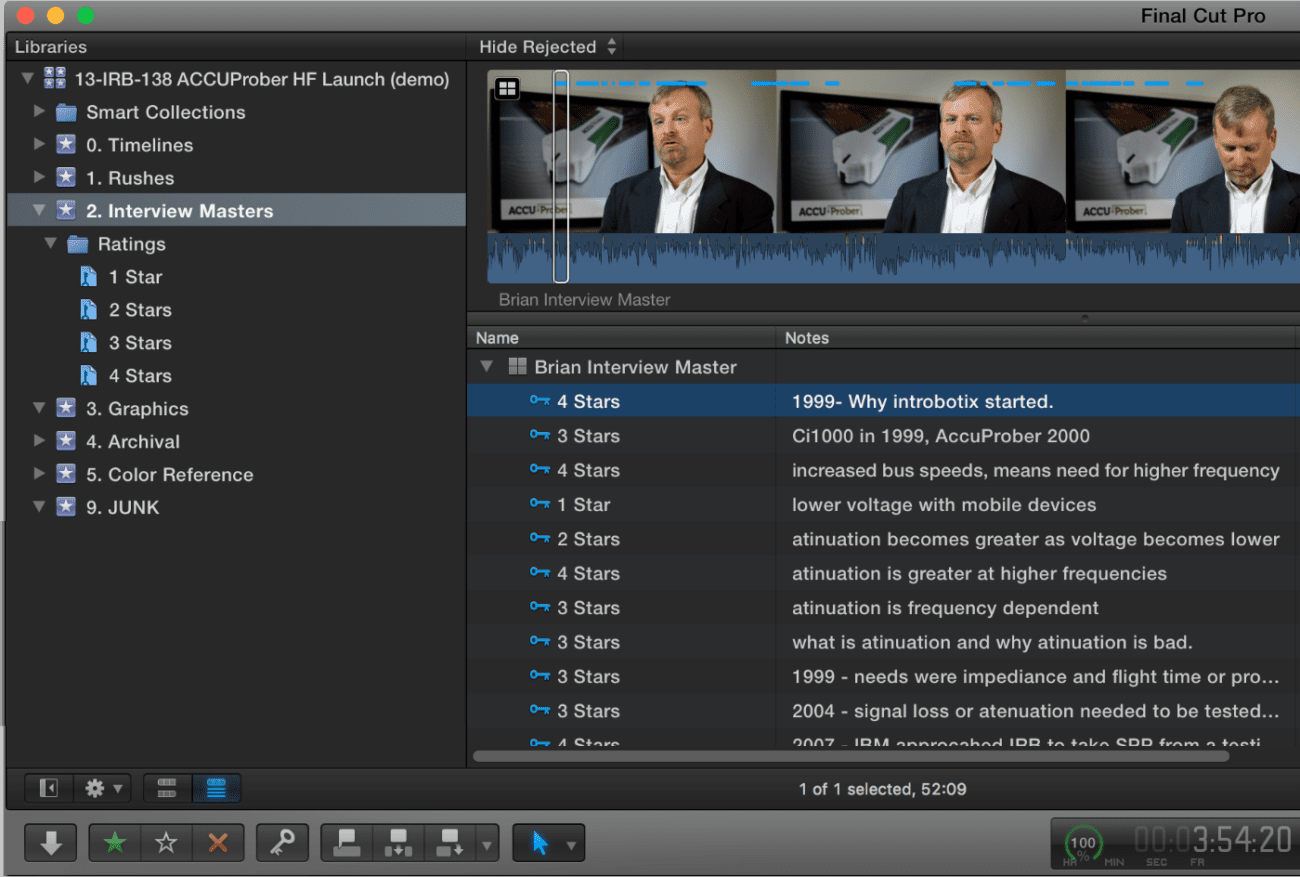Click the Import media down-arrow icon

(50, 843)
